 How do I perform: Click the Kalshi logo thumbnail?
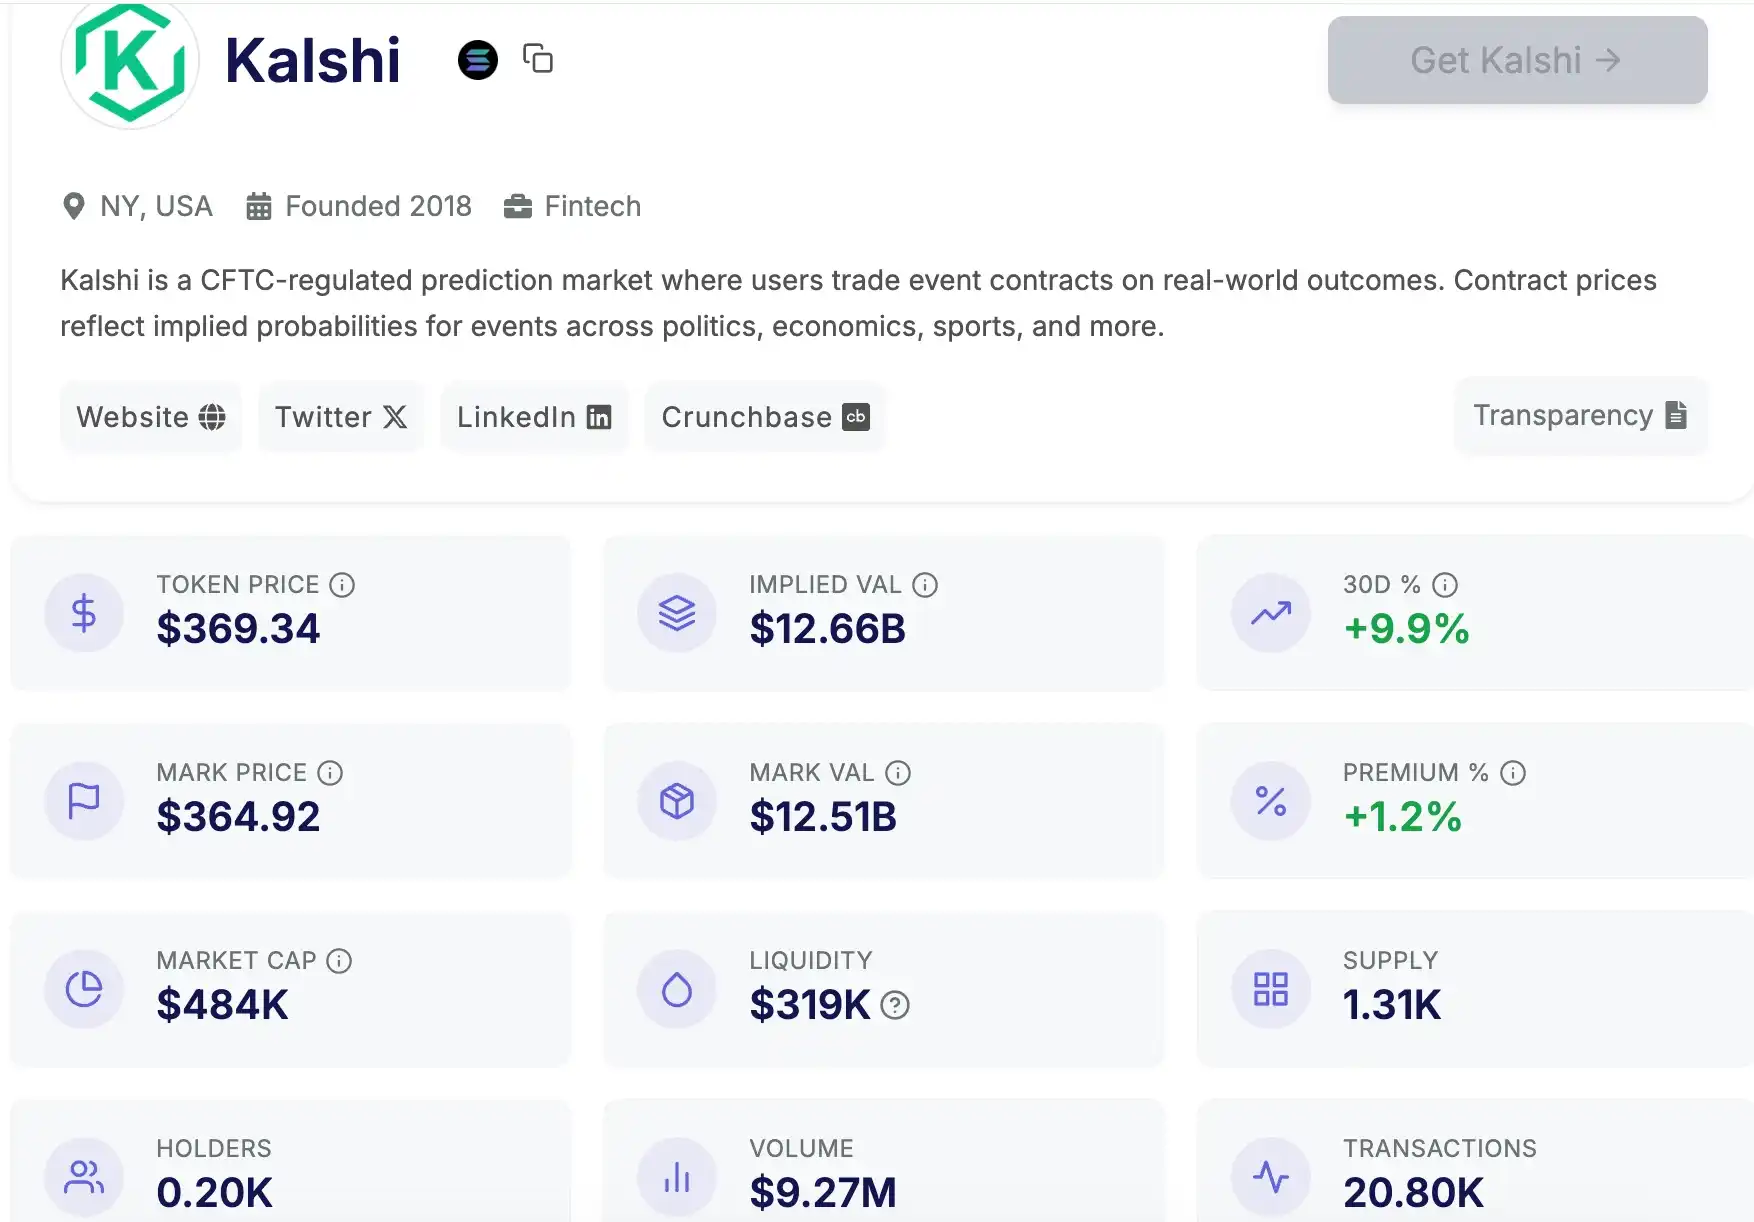[x=130, y=62]
